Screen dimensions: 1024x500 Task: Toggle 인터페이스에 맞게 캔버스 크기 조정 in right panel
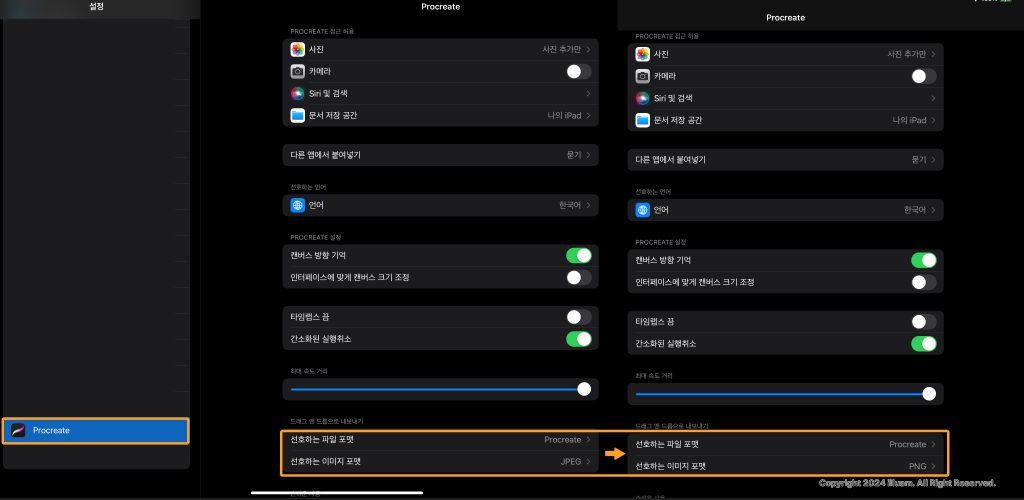(923, 283)
